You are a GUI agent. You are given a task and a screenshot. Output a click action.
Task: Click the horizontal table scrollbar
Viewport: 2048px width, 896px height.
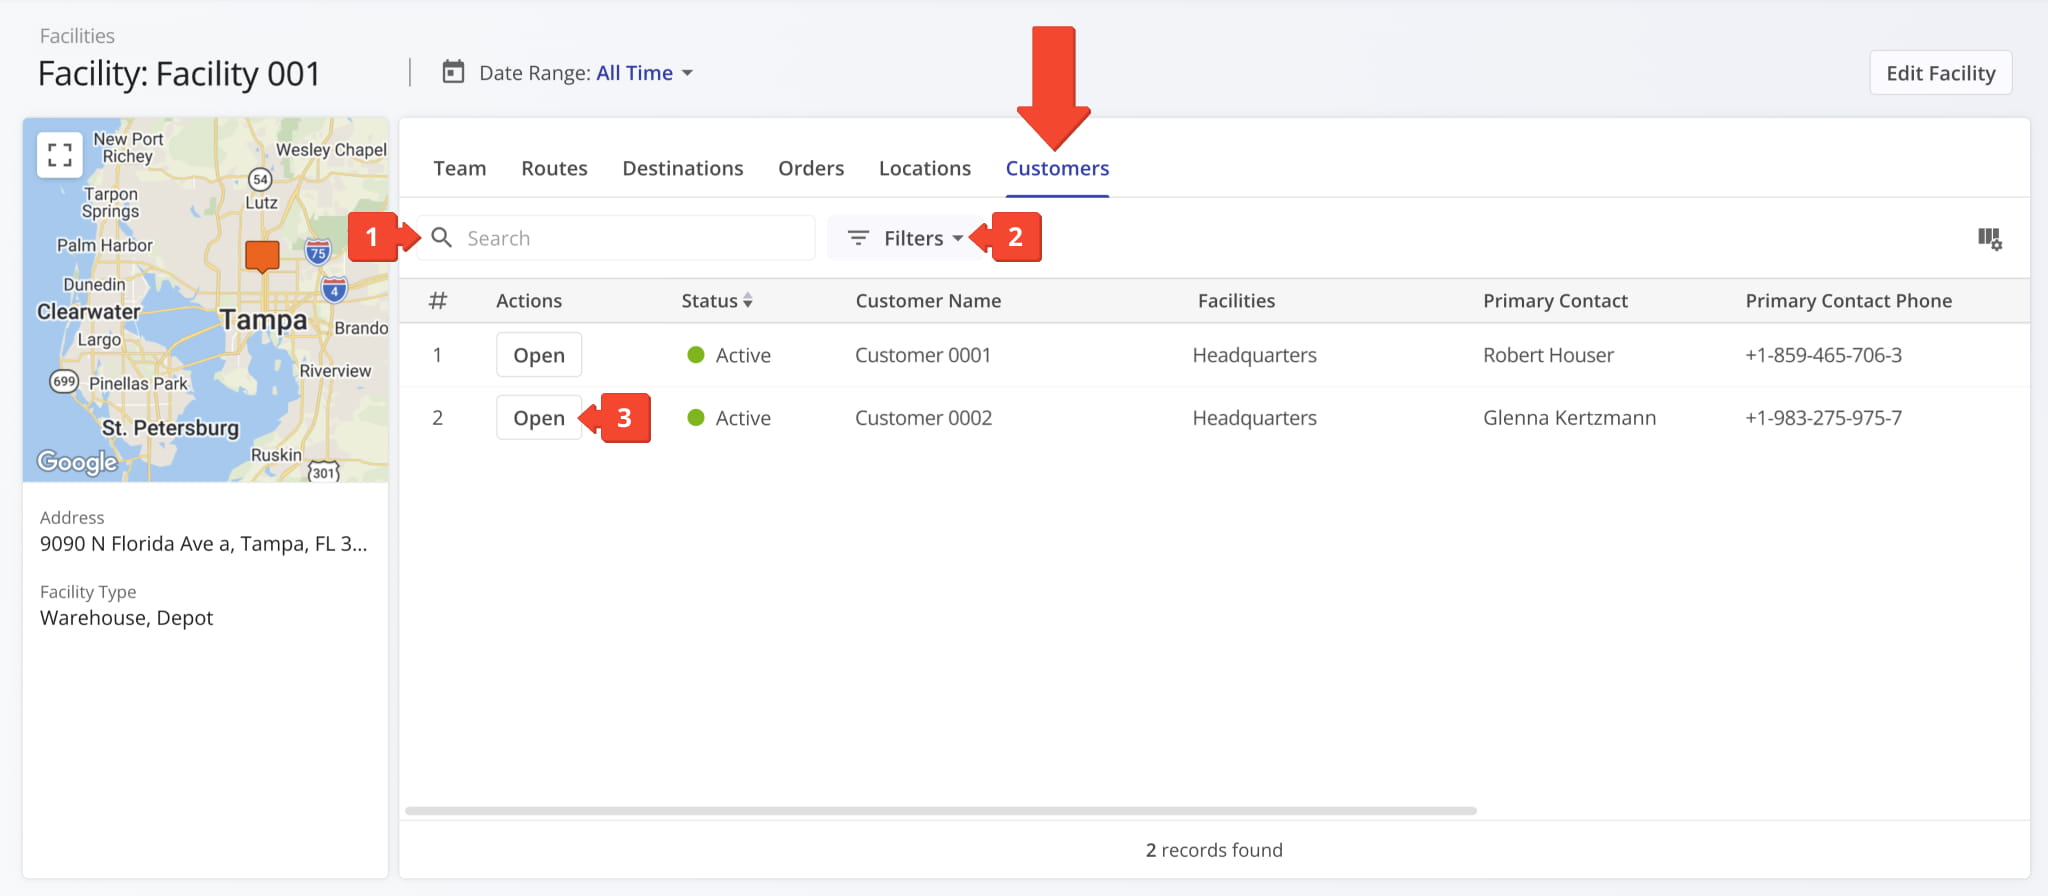[940, 811]
